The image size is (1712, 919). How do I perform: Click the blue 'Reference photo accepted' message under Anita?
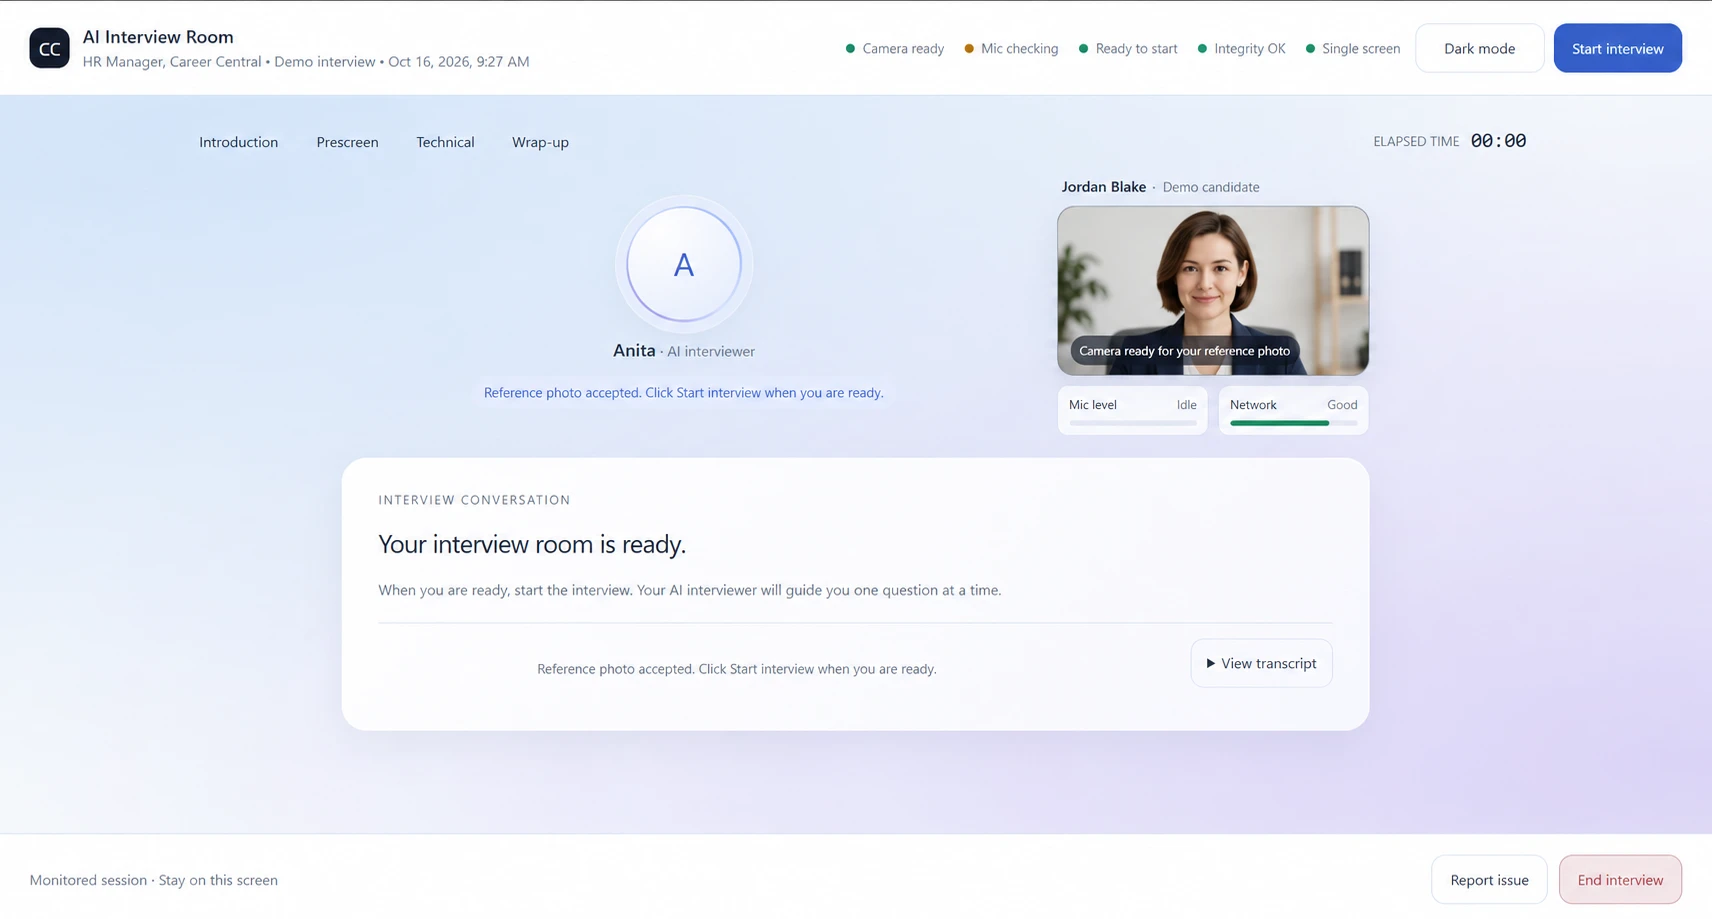click(x=683, y=393)
